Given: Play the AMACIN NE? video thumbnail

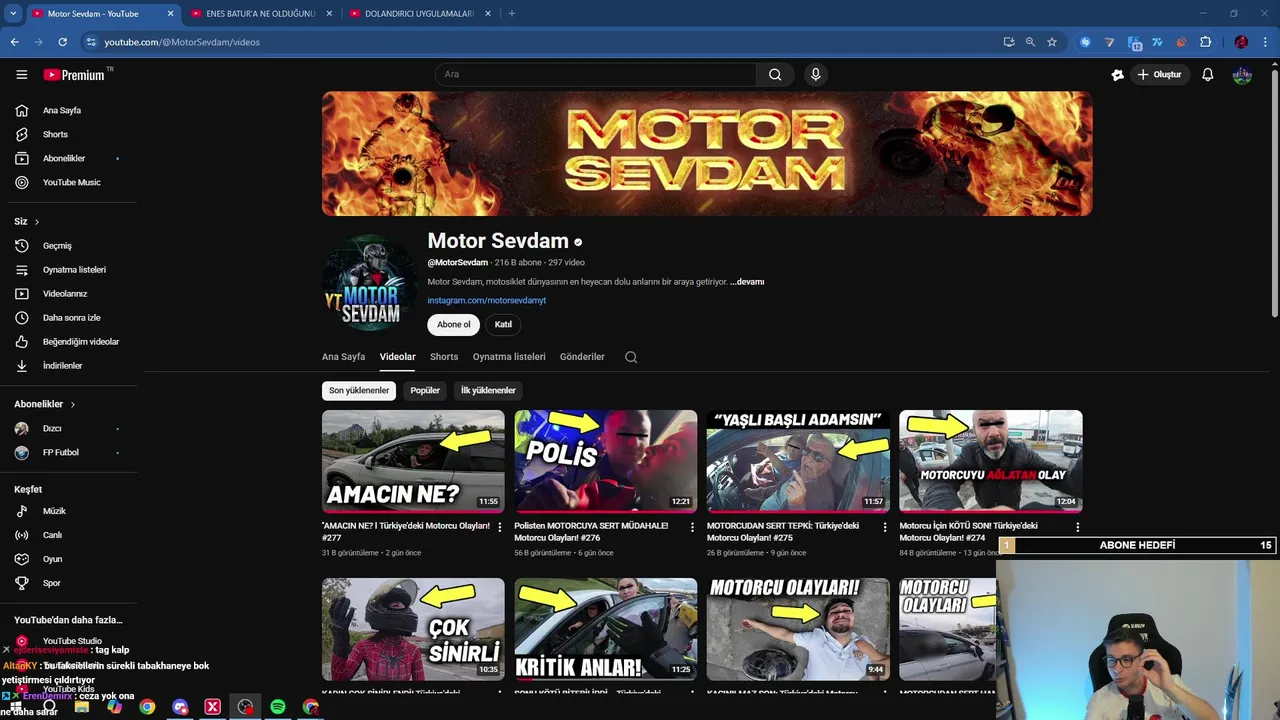Looking at the screenshot, I should pos(413,461).
